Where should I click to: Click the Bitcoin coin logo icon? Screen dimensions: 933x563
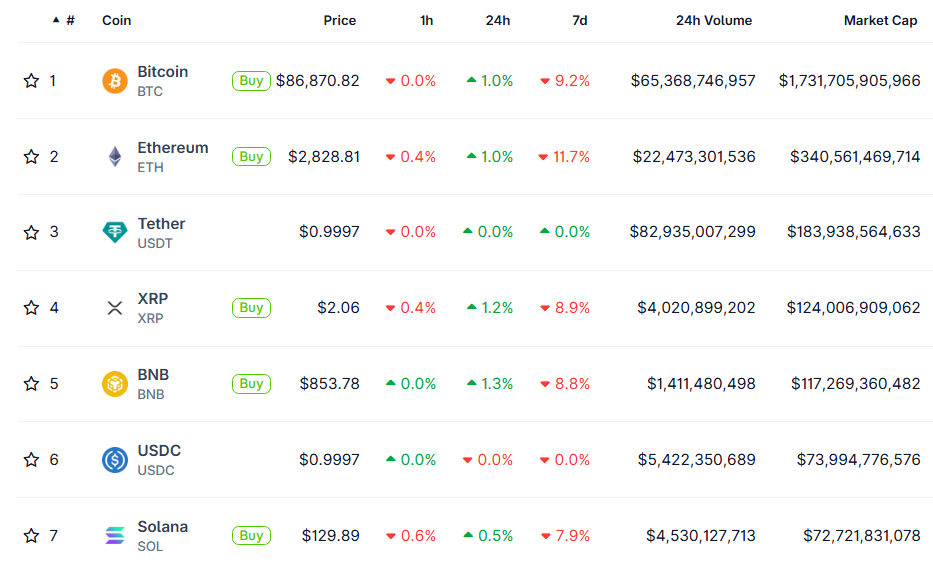tap(115, 81)
